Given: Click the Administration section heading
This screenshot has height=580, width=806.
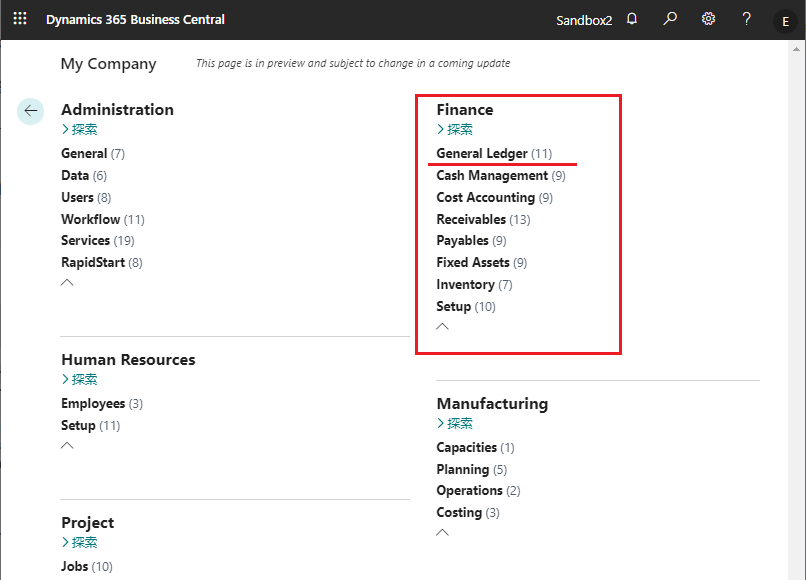Looking at the screenshot, I should tap(117, 110).
